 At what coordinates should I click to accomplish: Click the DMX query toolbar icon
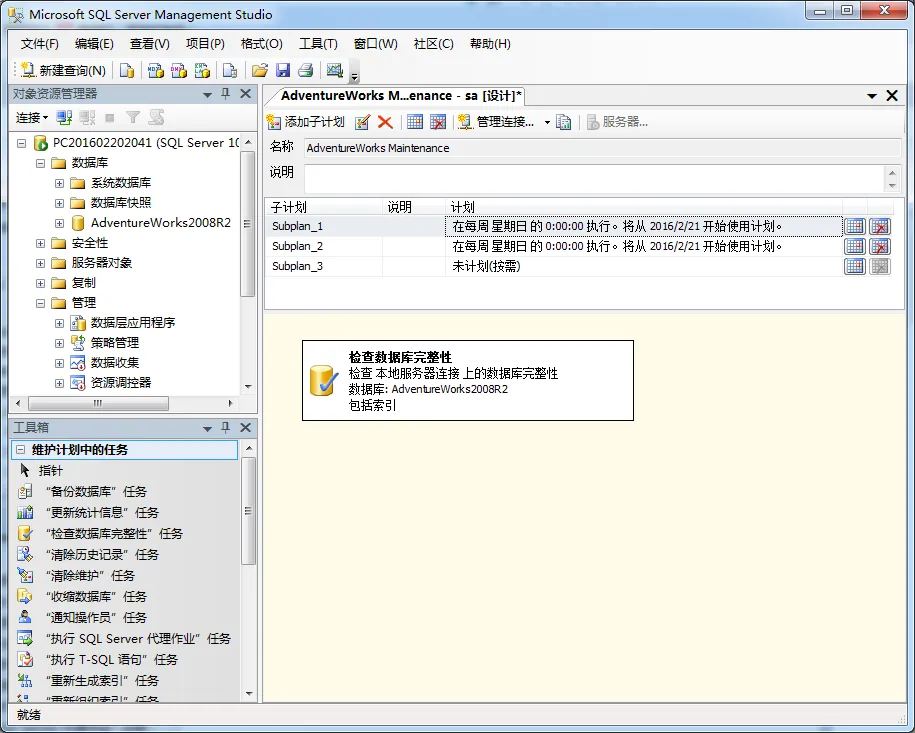click(179, 71)
